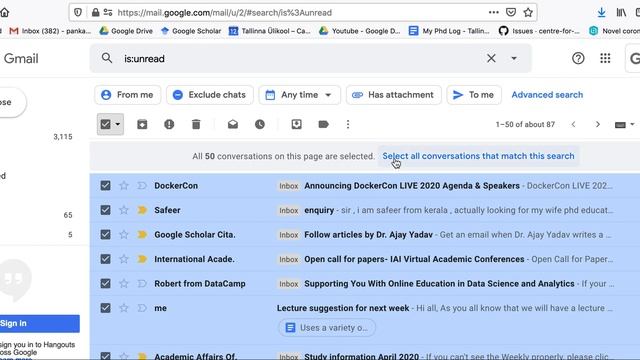Star the Safeer enquiry email
Viewport: 640px width, 360px height.
124,210
